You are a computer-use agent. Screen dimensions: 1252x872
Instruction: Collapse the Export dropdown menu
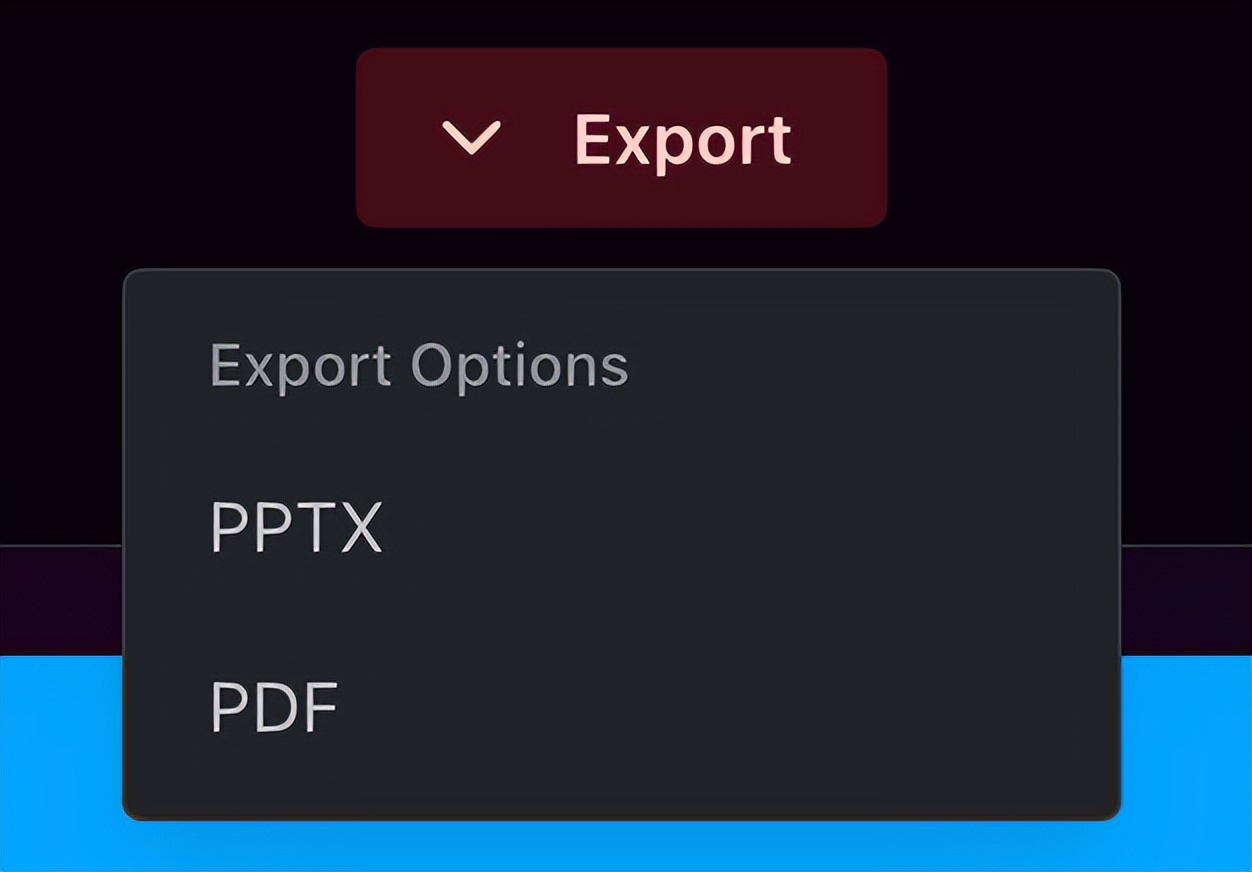(621, 137)
